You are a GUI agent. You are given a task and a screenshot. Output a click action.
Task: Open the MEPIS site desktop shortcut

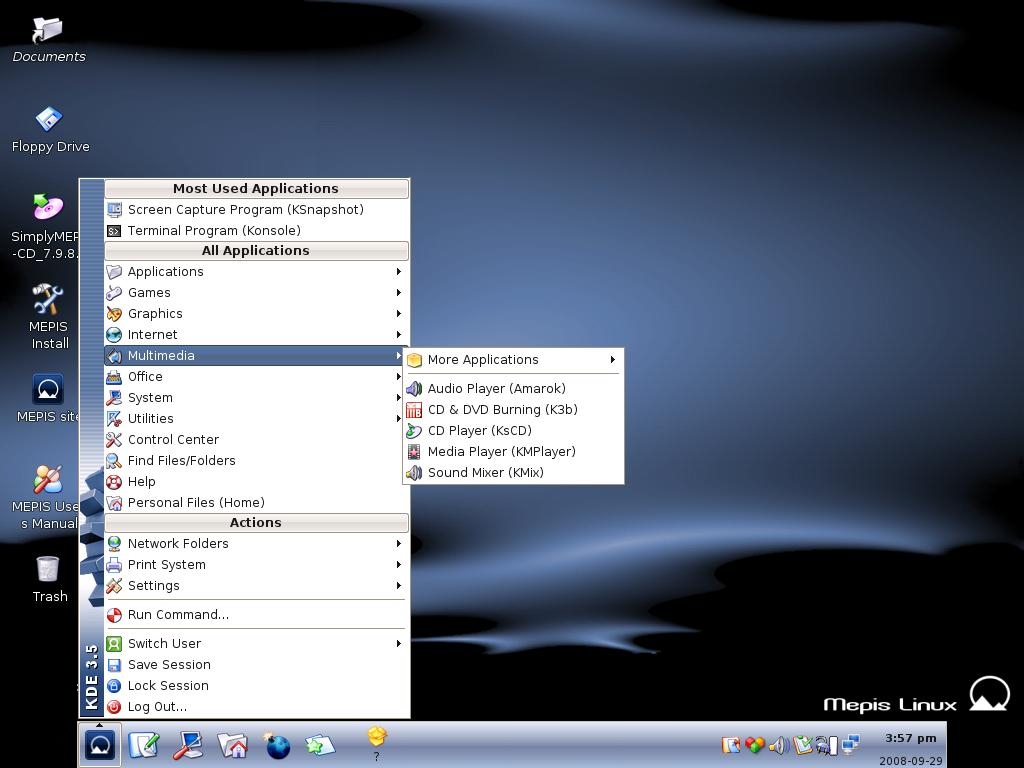(x=48, y=398)
